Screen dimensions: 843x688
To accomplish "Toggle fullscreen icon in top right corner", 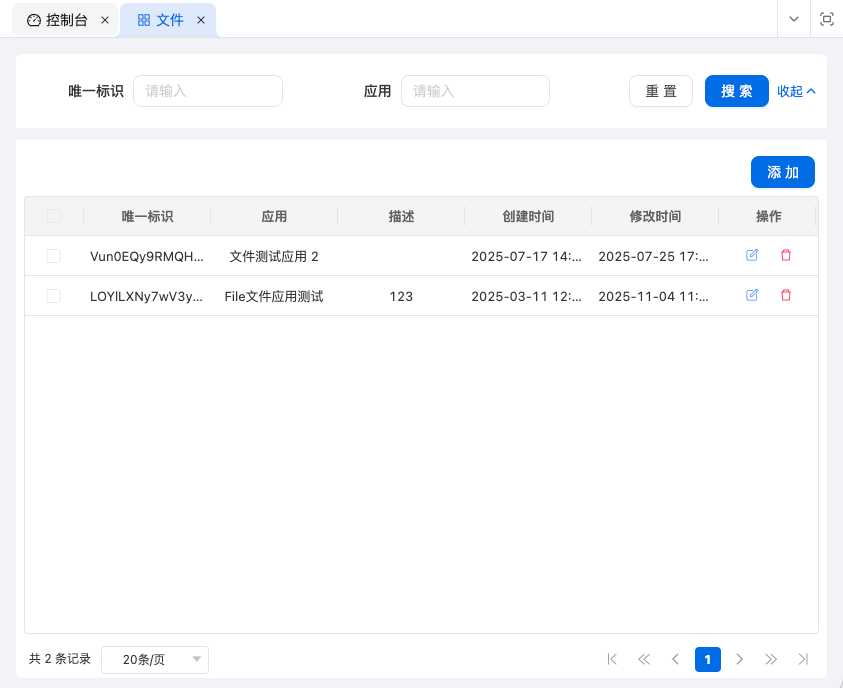I will tap(826, 19).
